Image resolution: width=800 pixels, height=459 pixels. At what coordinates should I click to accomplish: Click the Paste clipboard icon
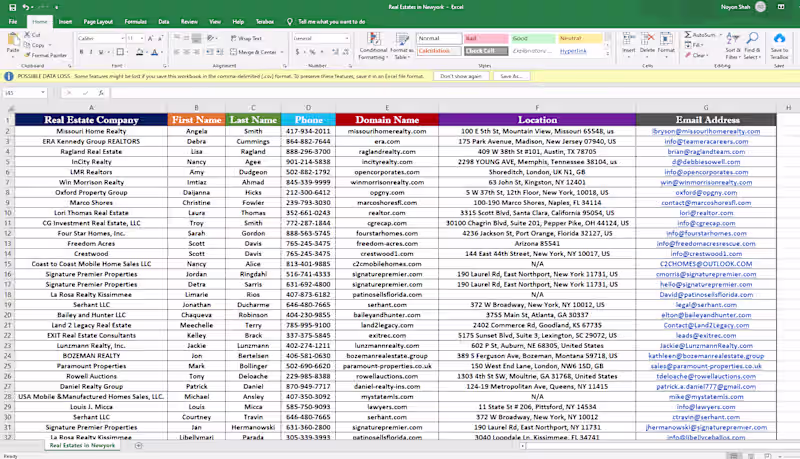(13, 41)
